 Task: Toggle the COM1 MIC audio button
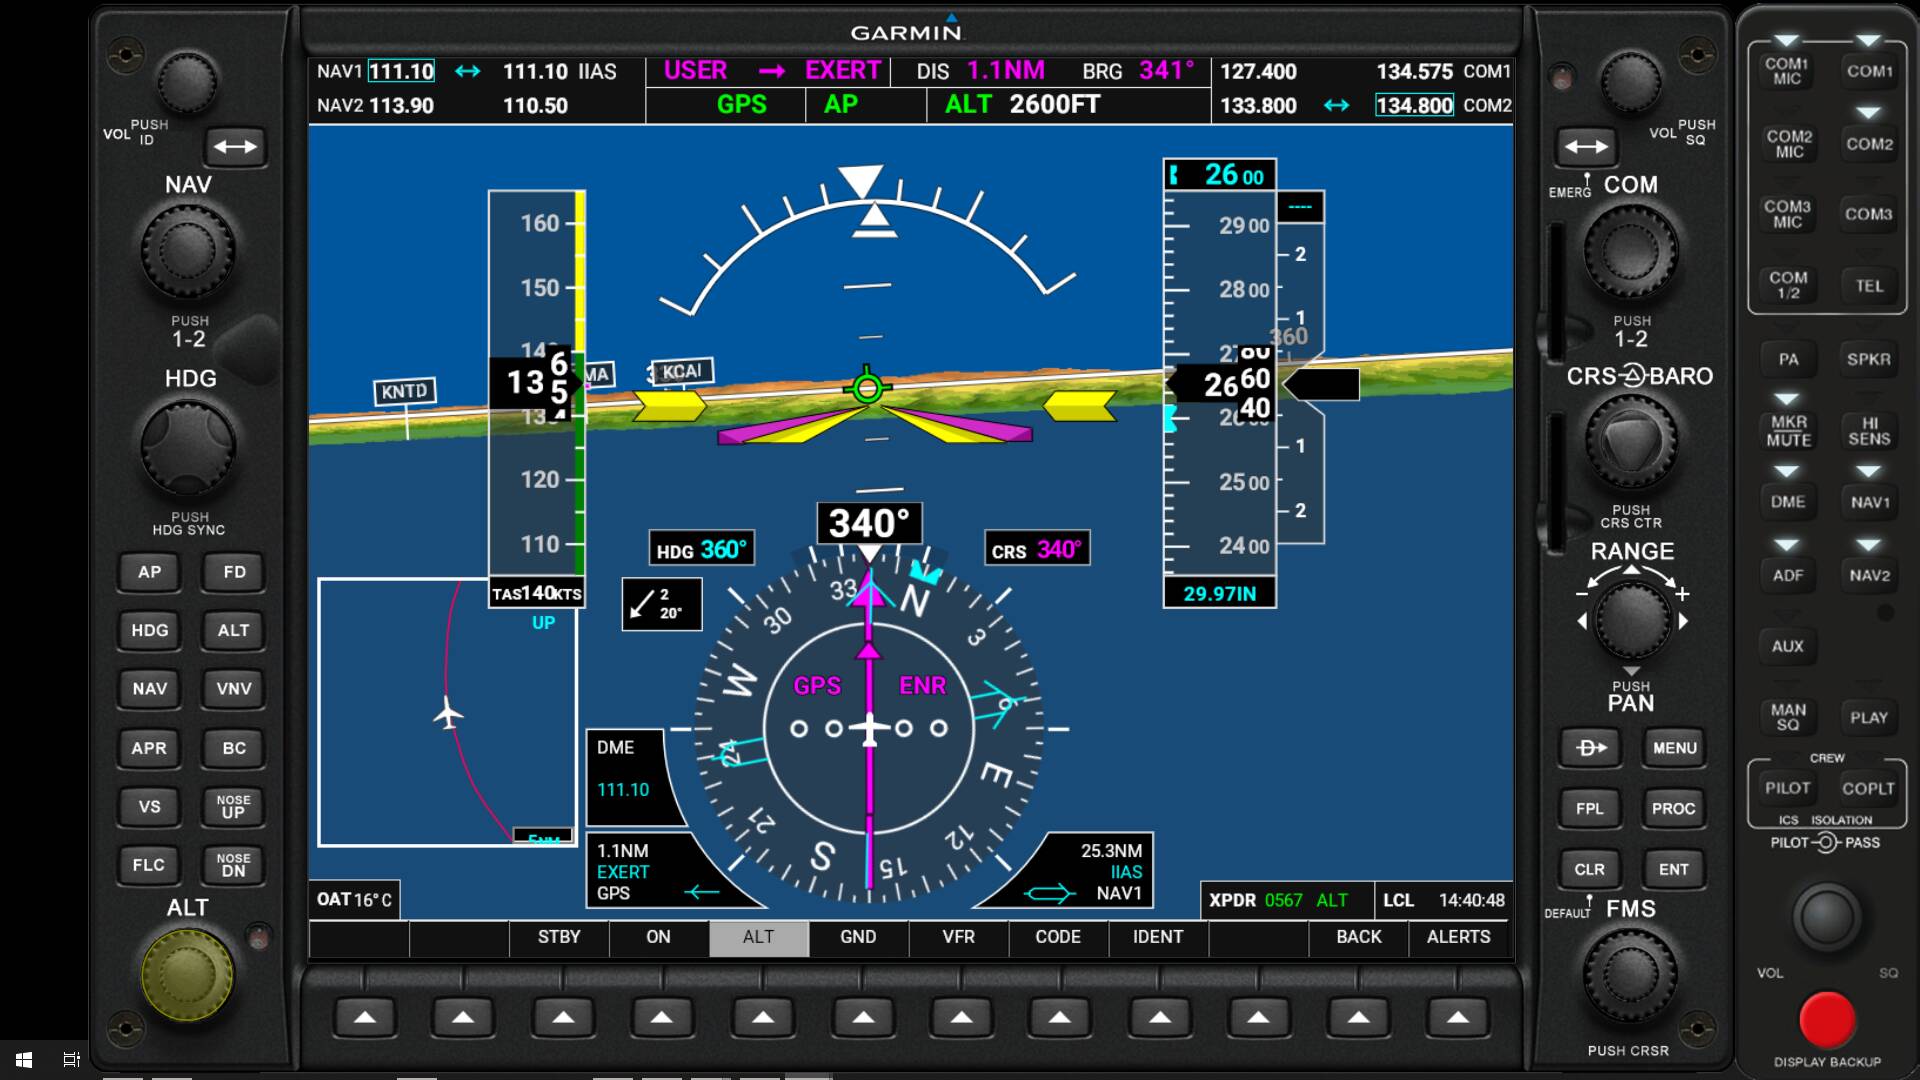click(1786, 71)
